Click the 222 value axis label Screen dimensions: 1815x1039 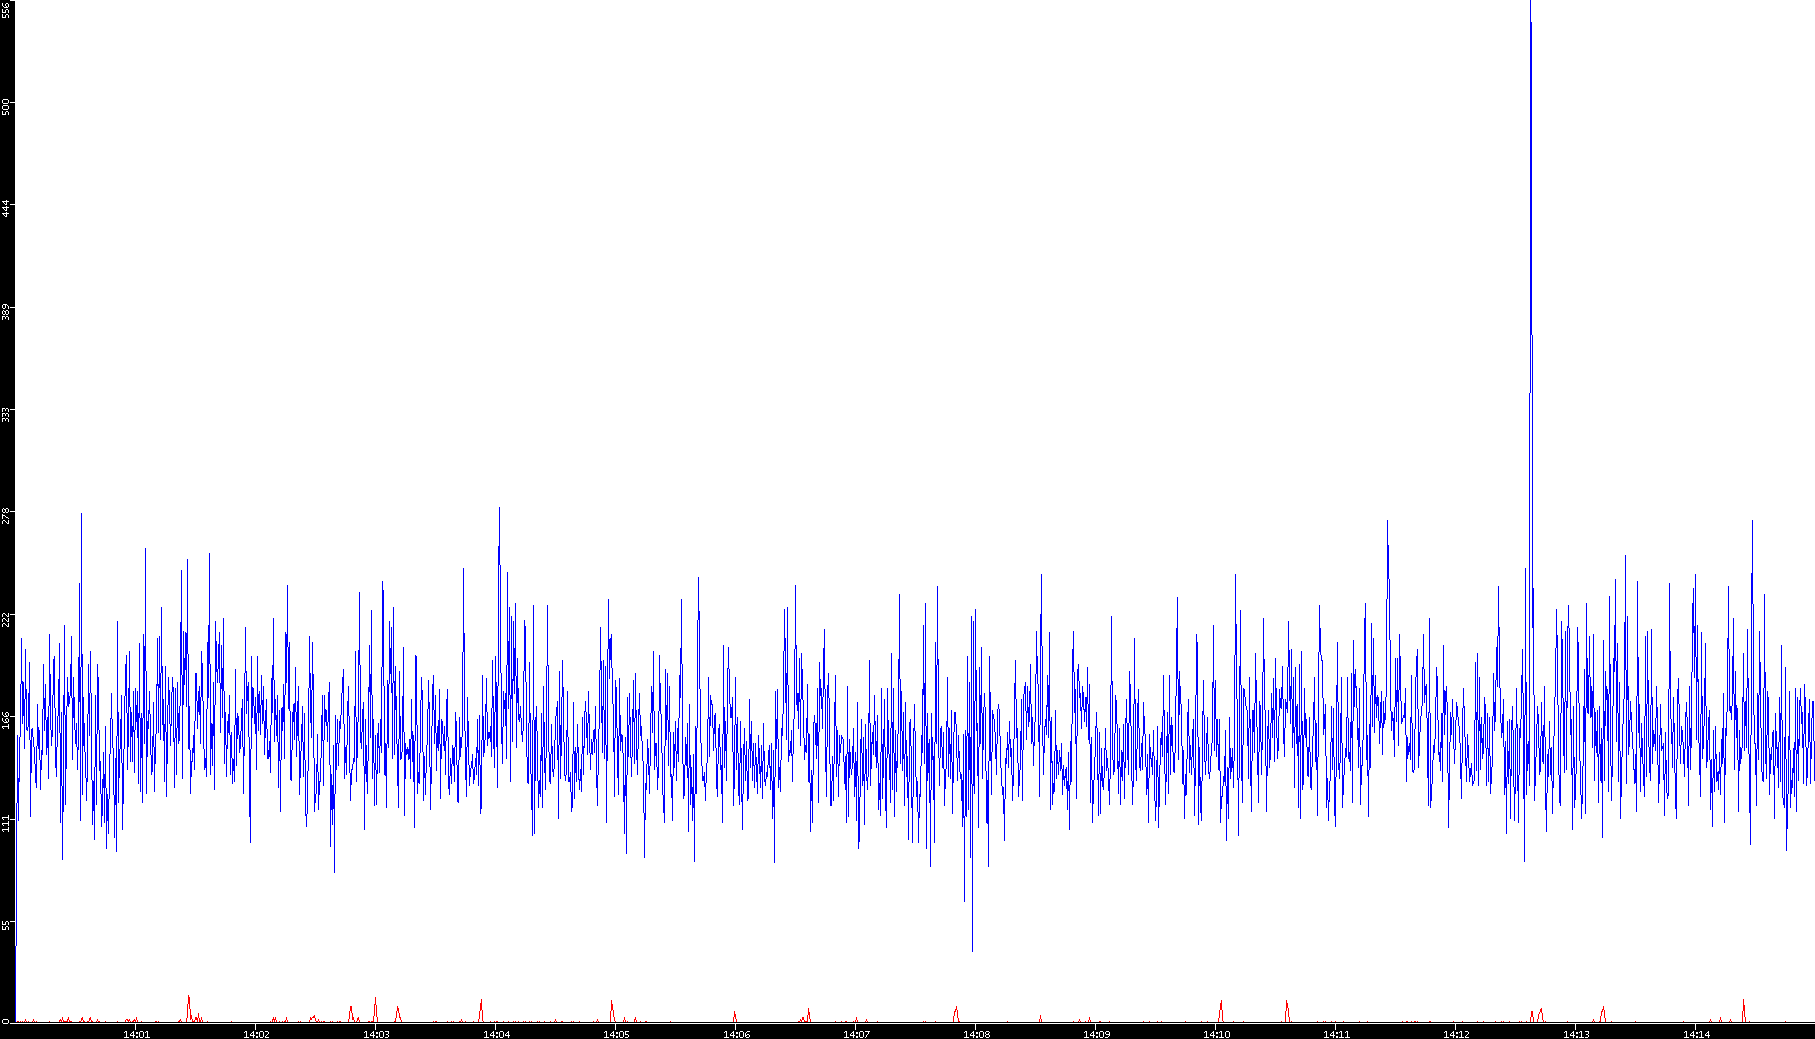pyautogui.click(x=6, y=619)
